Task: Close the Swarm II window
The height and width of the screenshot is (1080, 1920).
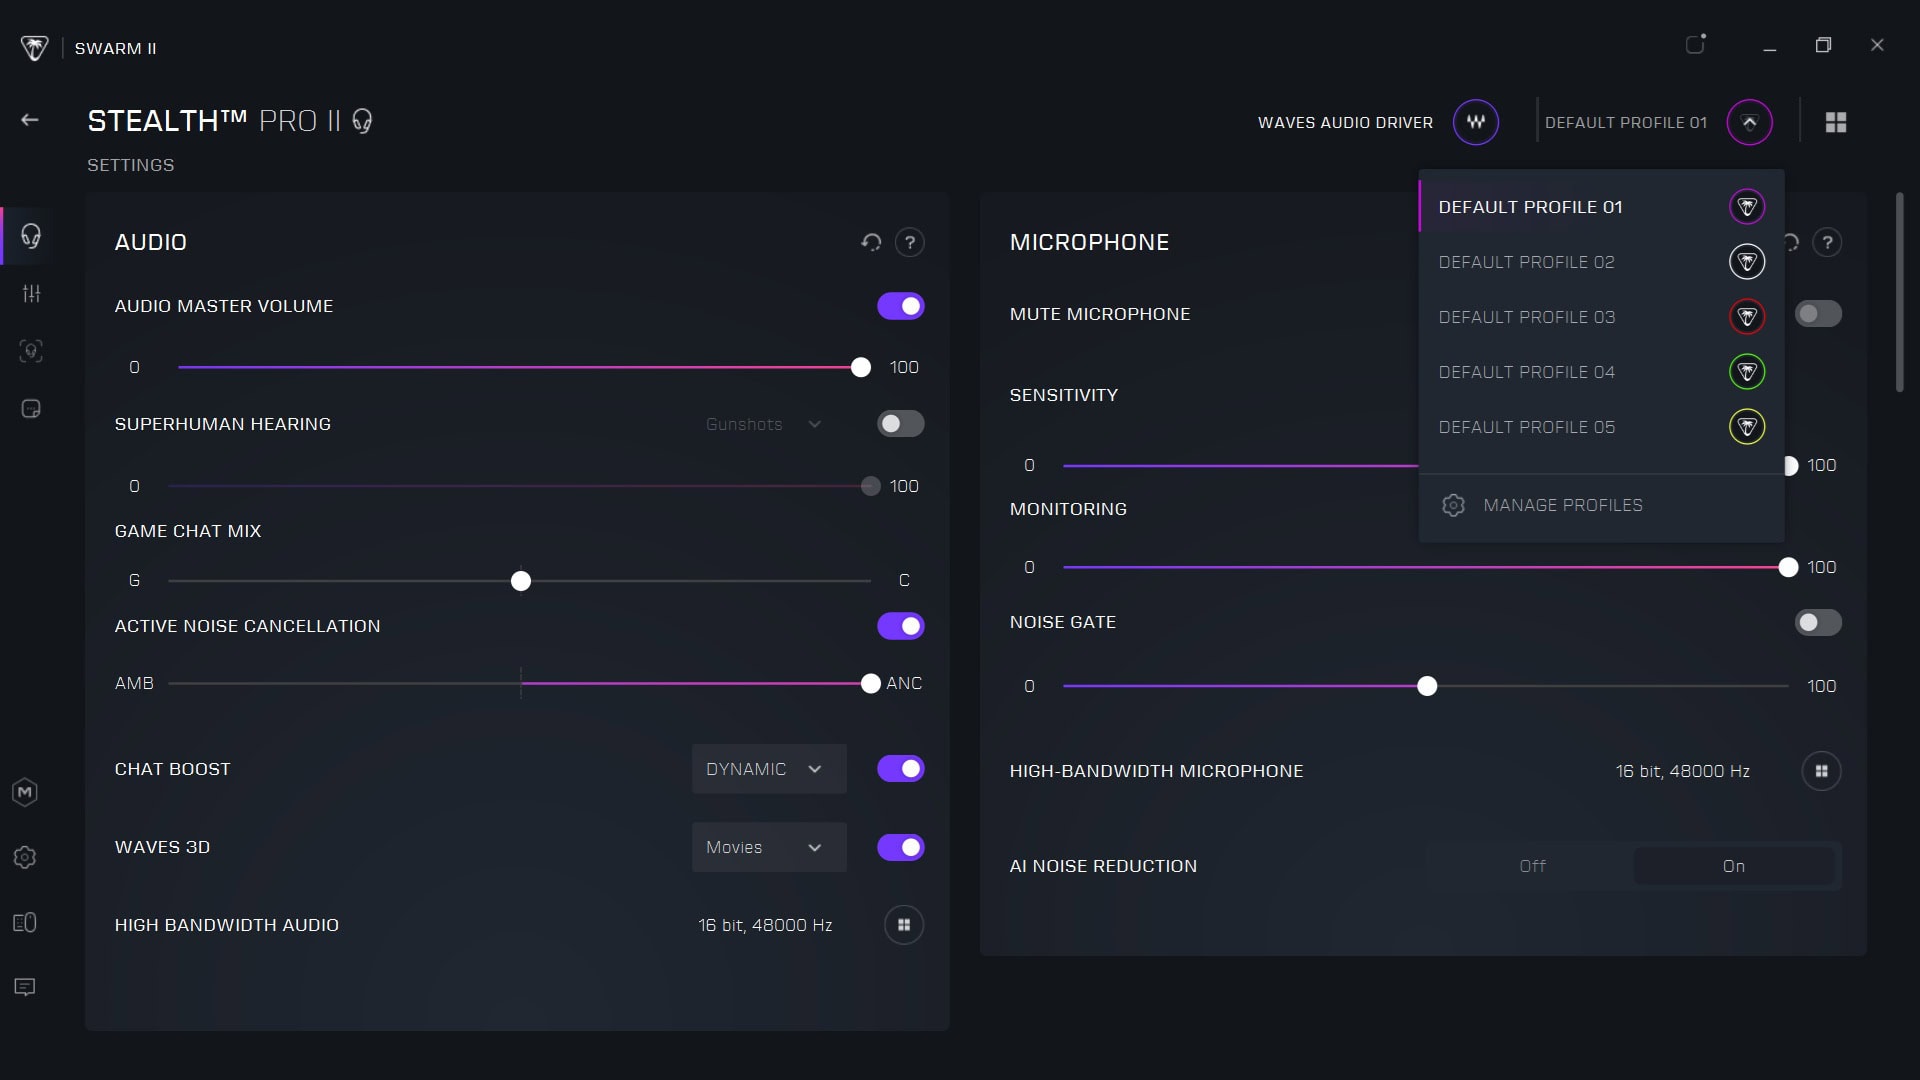Action: pos(1877,45)
